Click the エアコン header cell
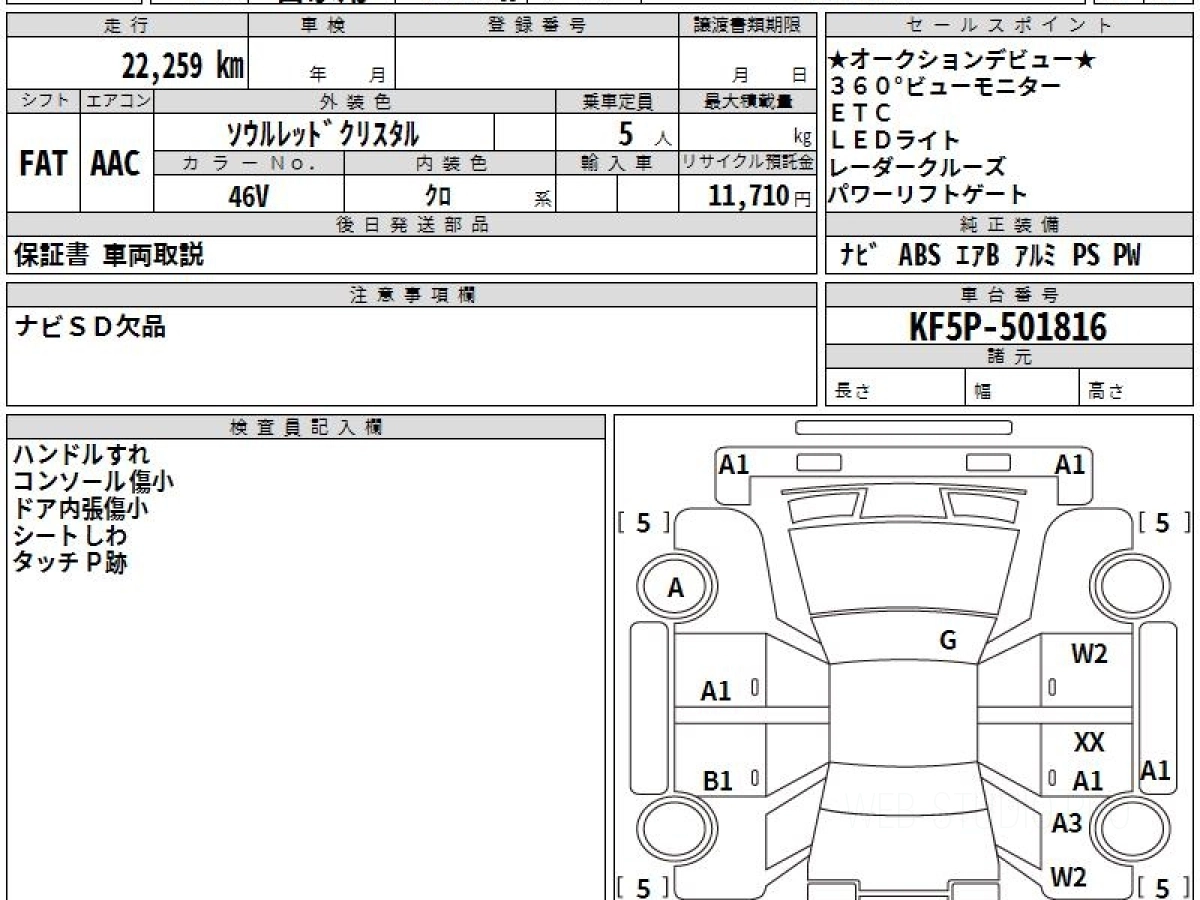Image resolution: width=1200 pixels, height=900 pixels. [x=117, y=101]
